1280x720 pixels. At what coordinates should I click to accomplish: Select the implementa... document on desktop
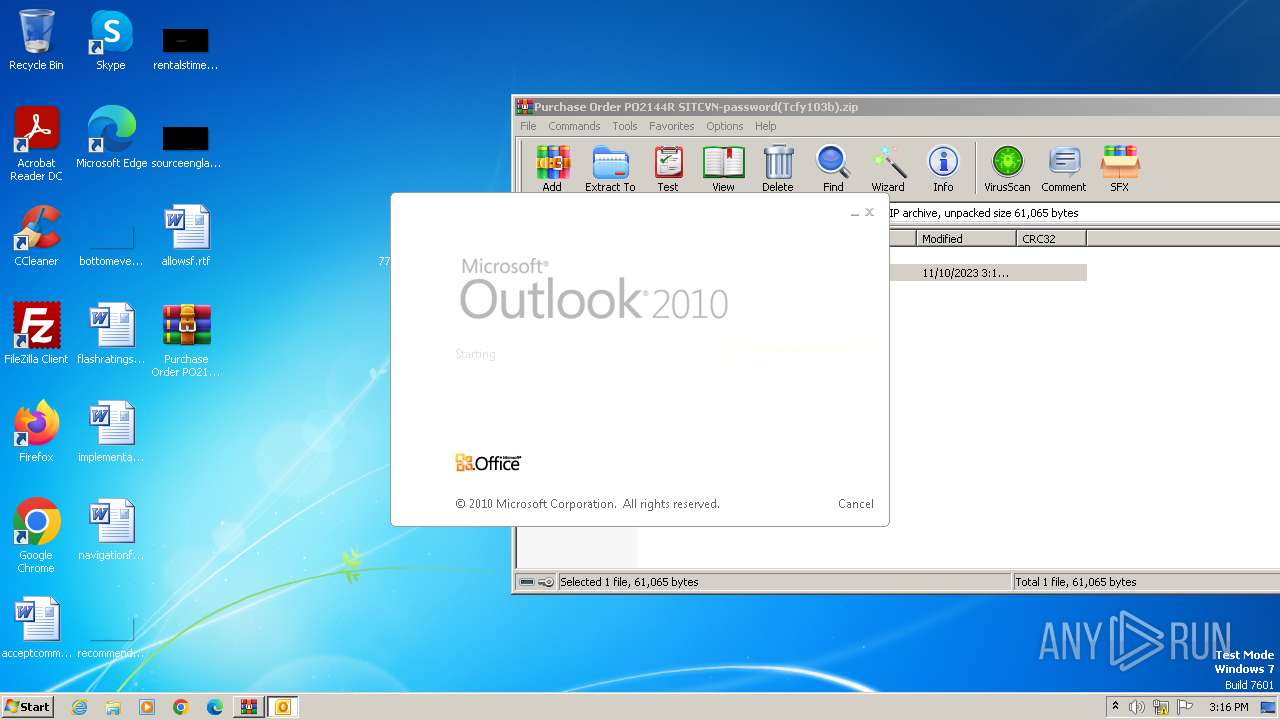(111, 432)
